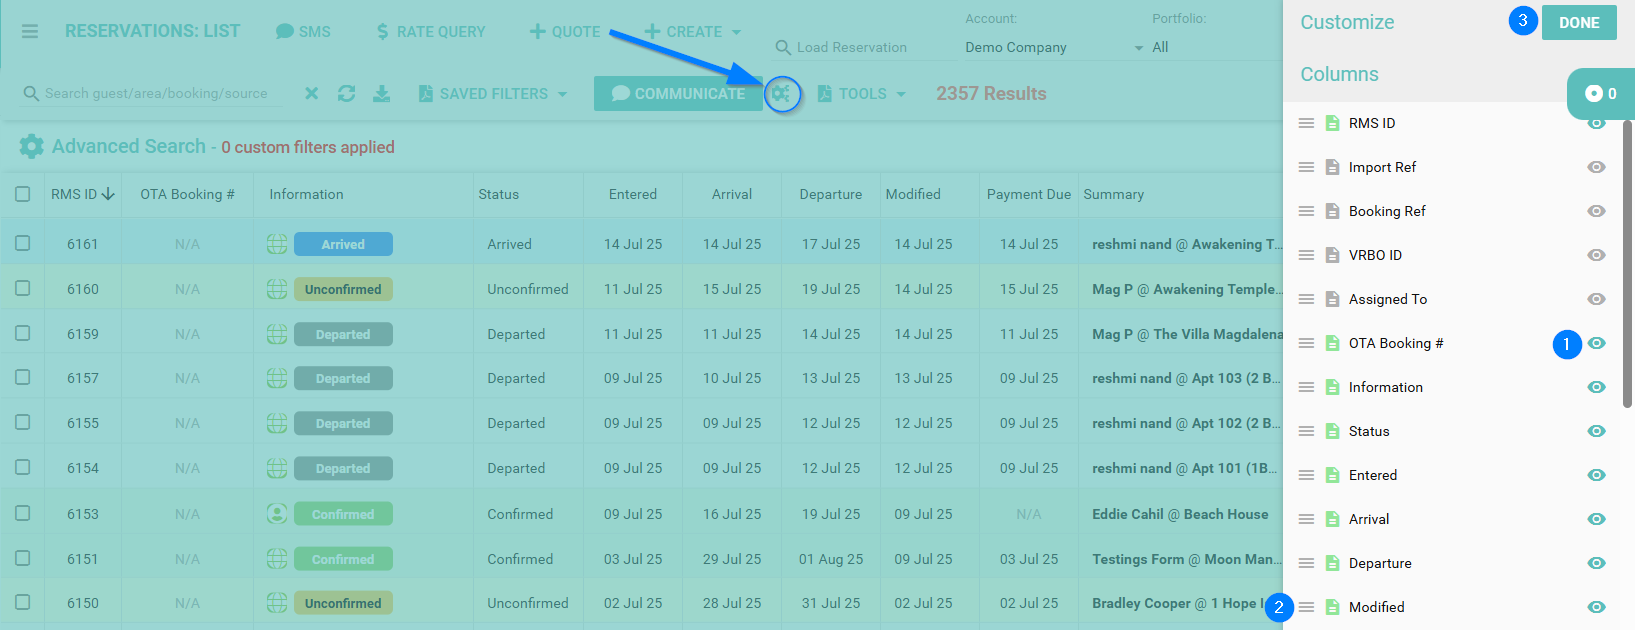Clear the search with X icon
Image resolution: width=1635 pixels, height=630 pixels.
tap(312, 93)
